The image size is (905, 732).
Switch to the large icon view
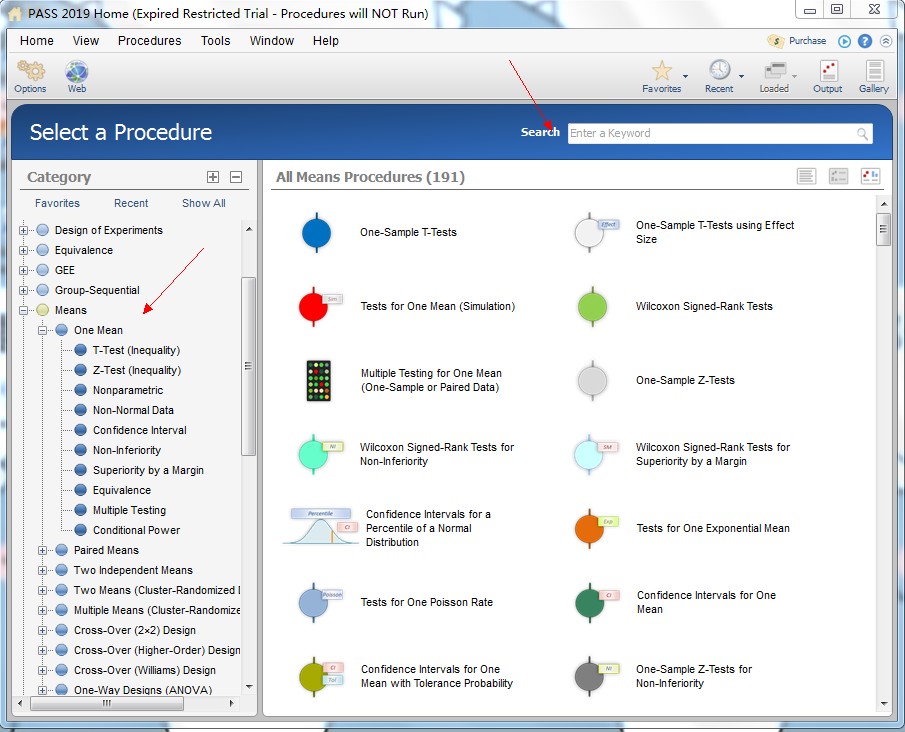coord(869,176)
